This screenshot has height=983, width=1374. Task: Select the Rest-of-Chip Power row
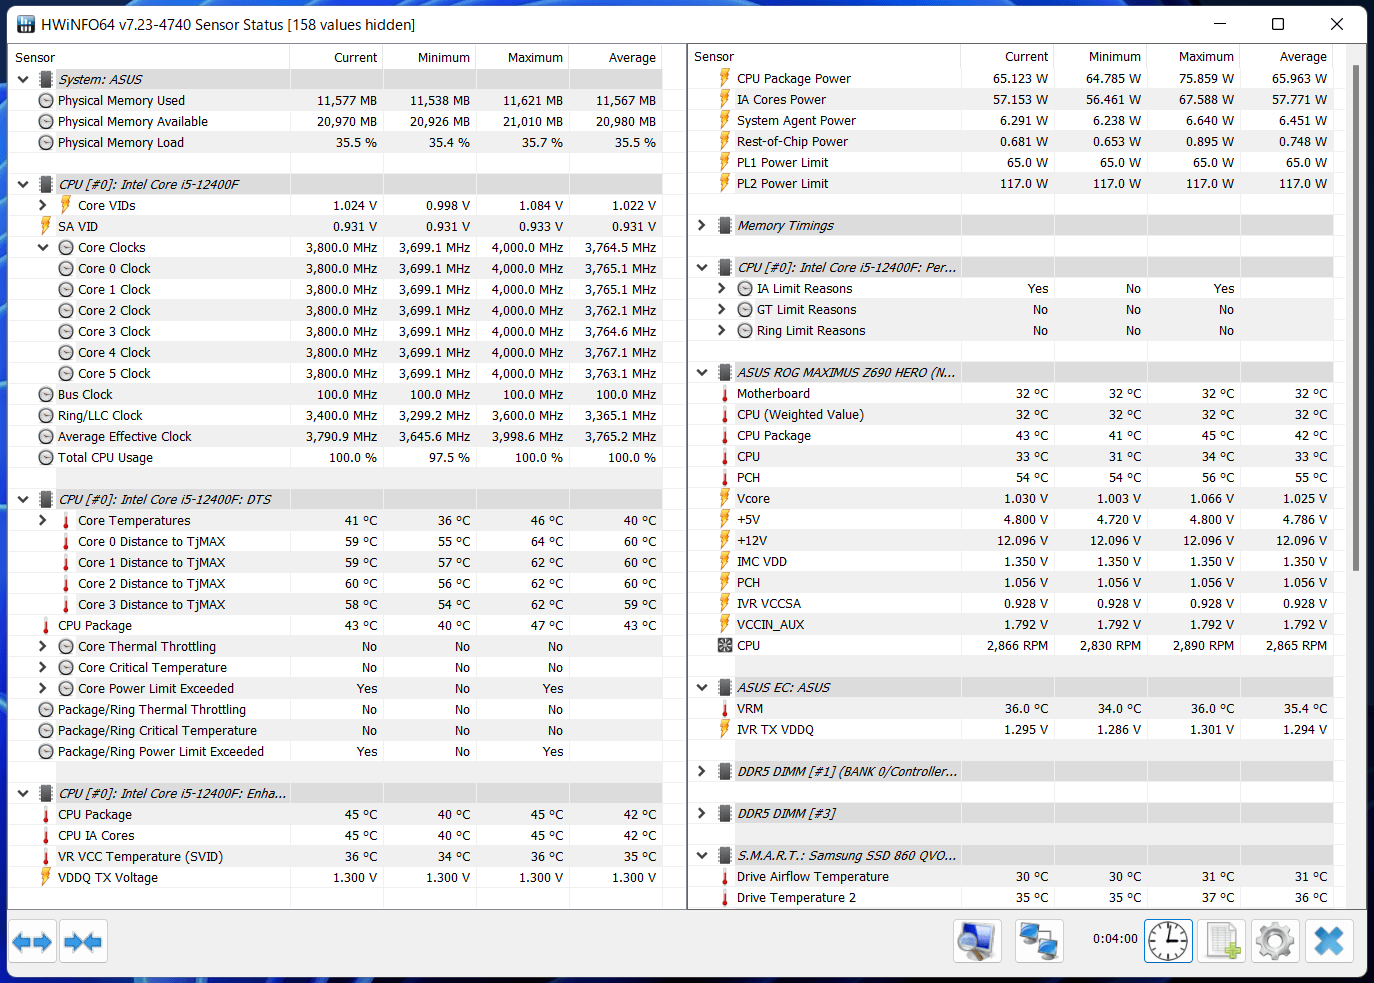click(x=1010, y=142)
